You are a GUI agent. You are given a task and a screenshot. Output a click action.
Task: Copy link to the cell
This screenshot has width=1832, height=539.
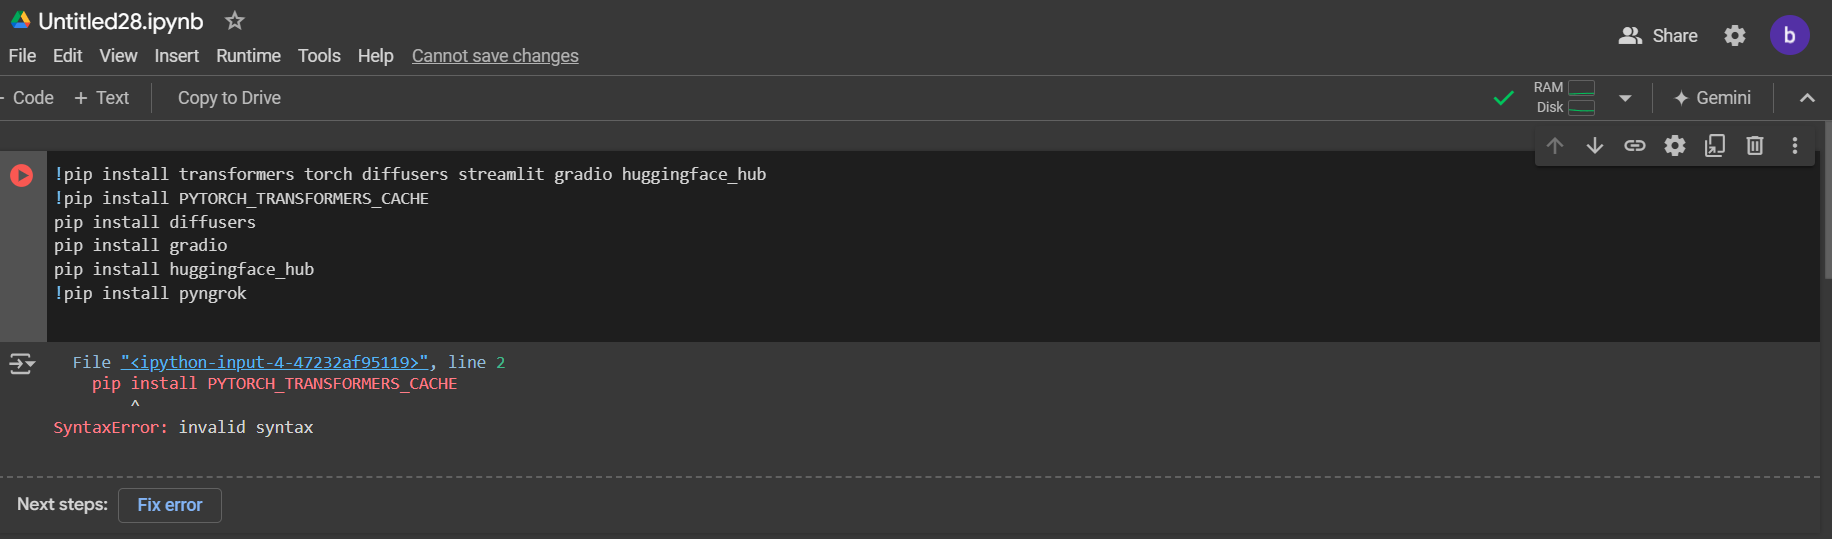[x=1635, y=146]
